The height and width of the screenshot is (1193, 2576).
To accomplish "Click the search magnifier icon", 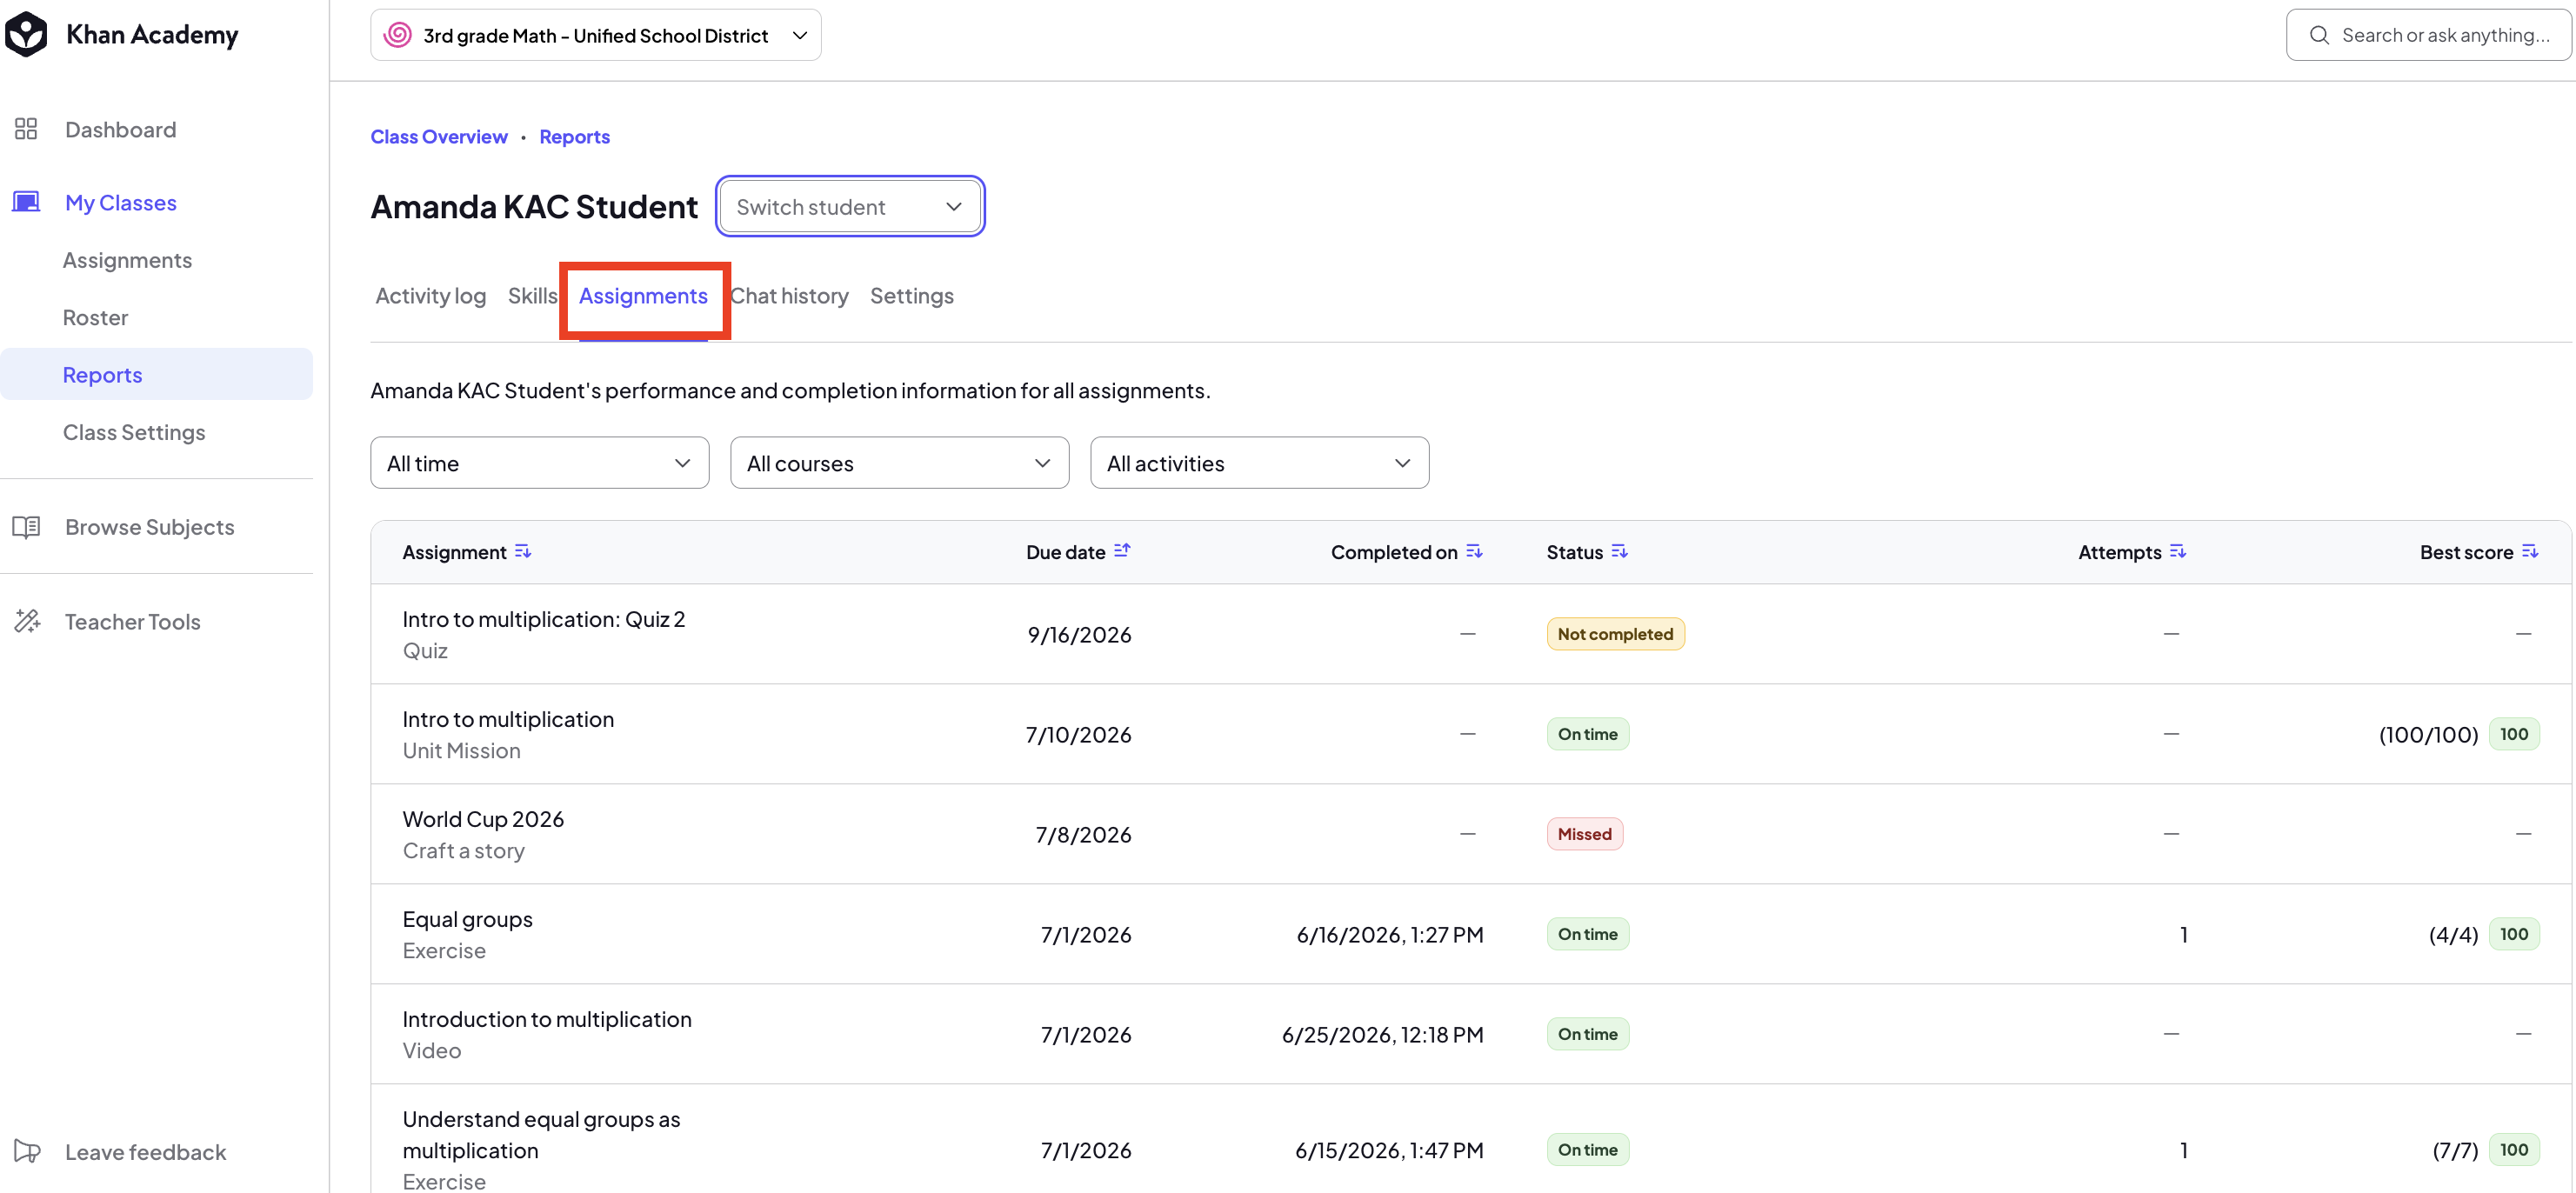I will tap(2319, 35).
